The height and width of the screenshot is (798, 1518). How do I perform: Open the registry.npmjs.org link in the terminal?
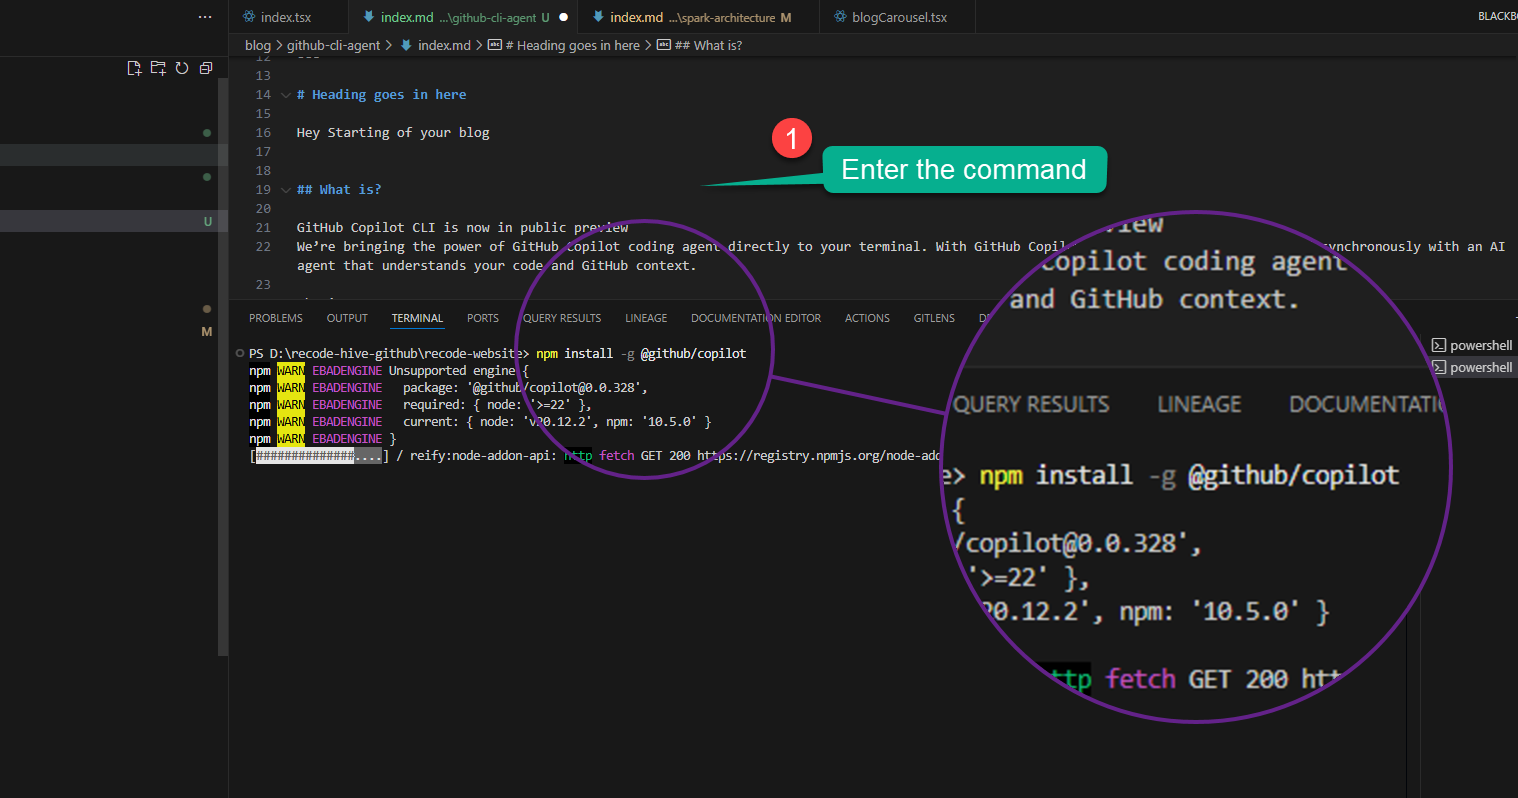coord(820,455)
